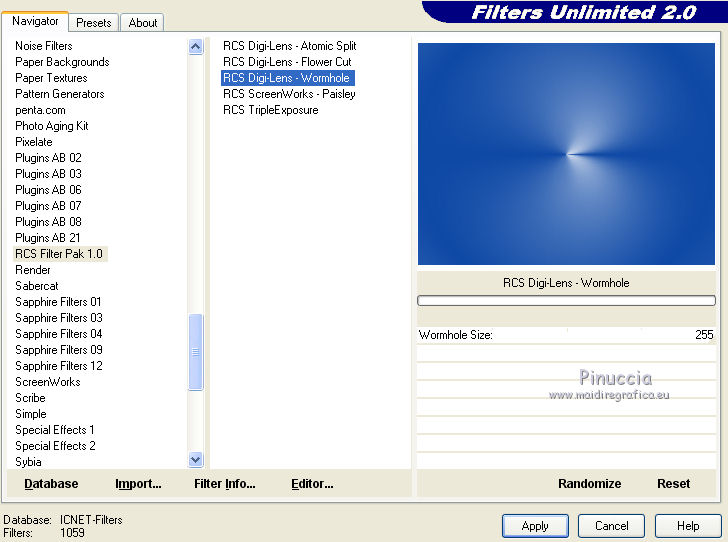This screenshot has height=542, width=728.
Task: Open the Editor... option
Action: (312, 483)
